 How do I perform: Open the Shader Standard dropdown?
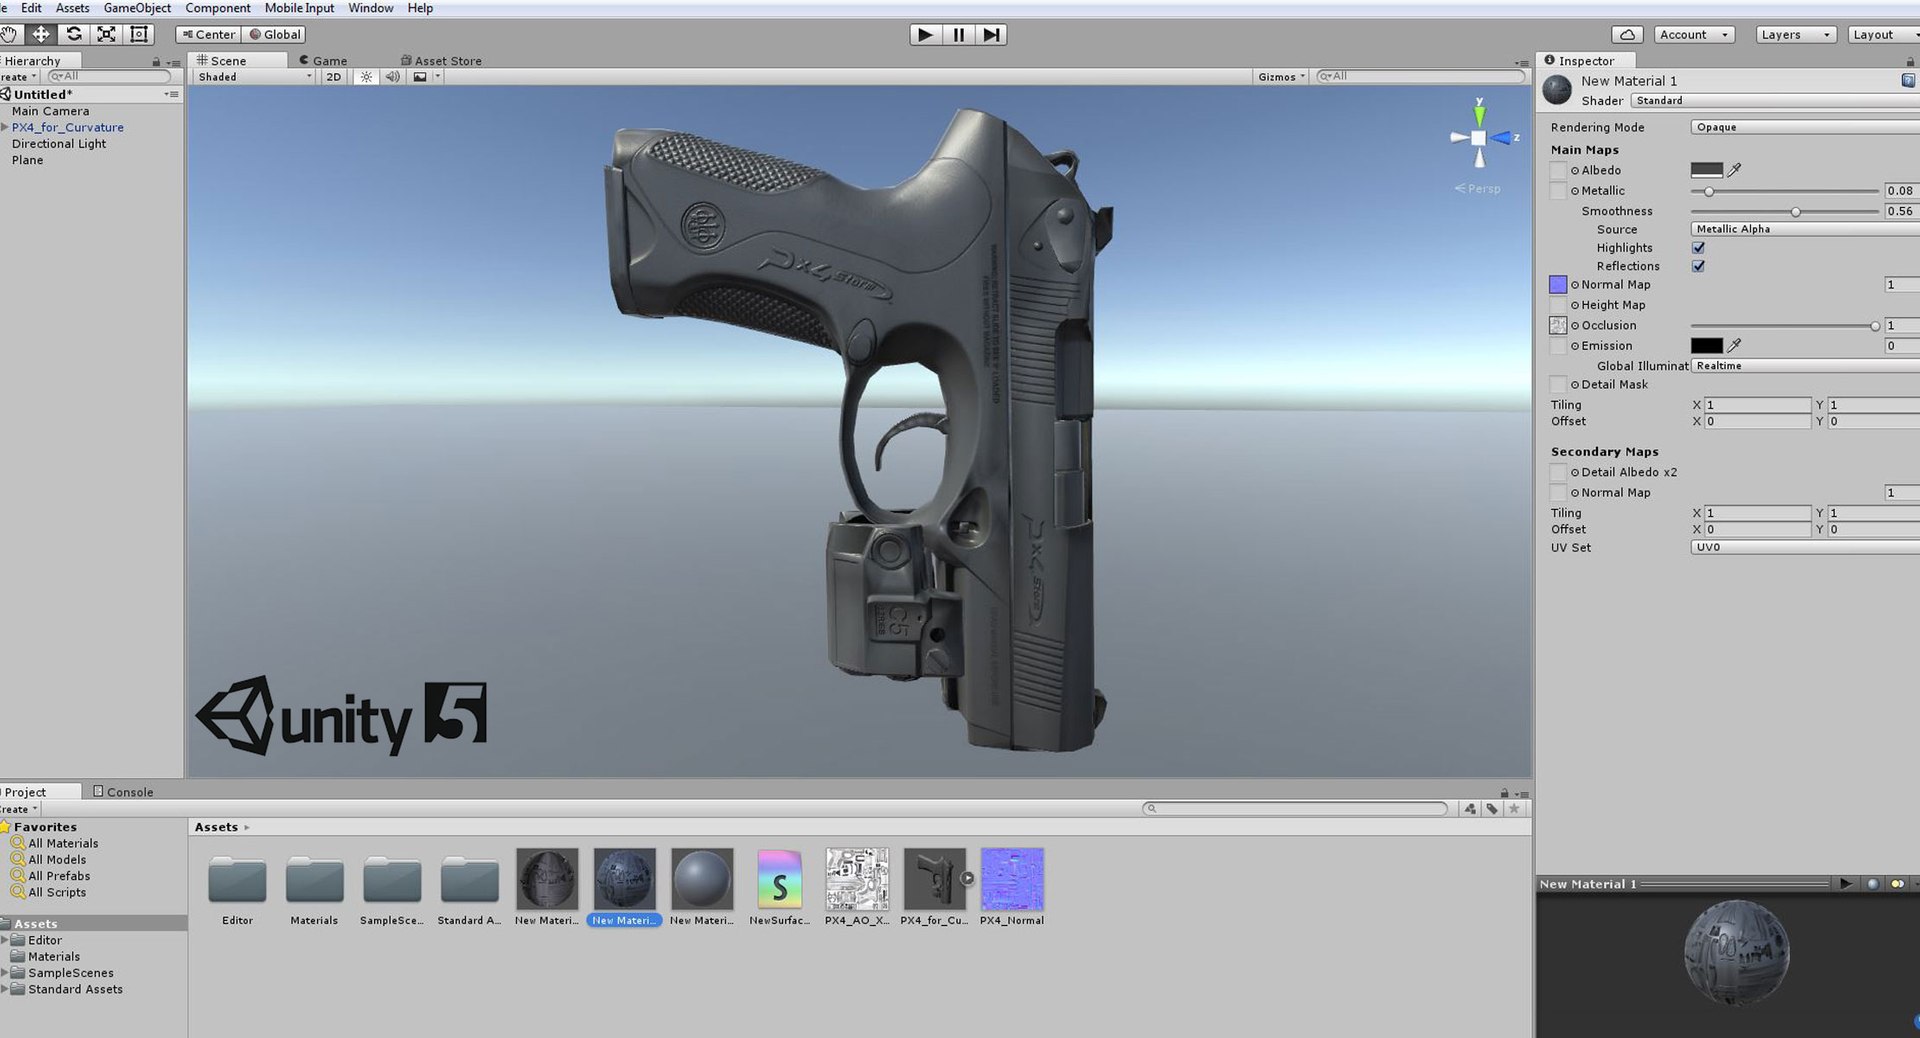(x=1775, y=100)
